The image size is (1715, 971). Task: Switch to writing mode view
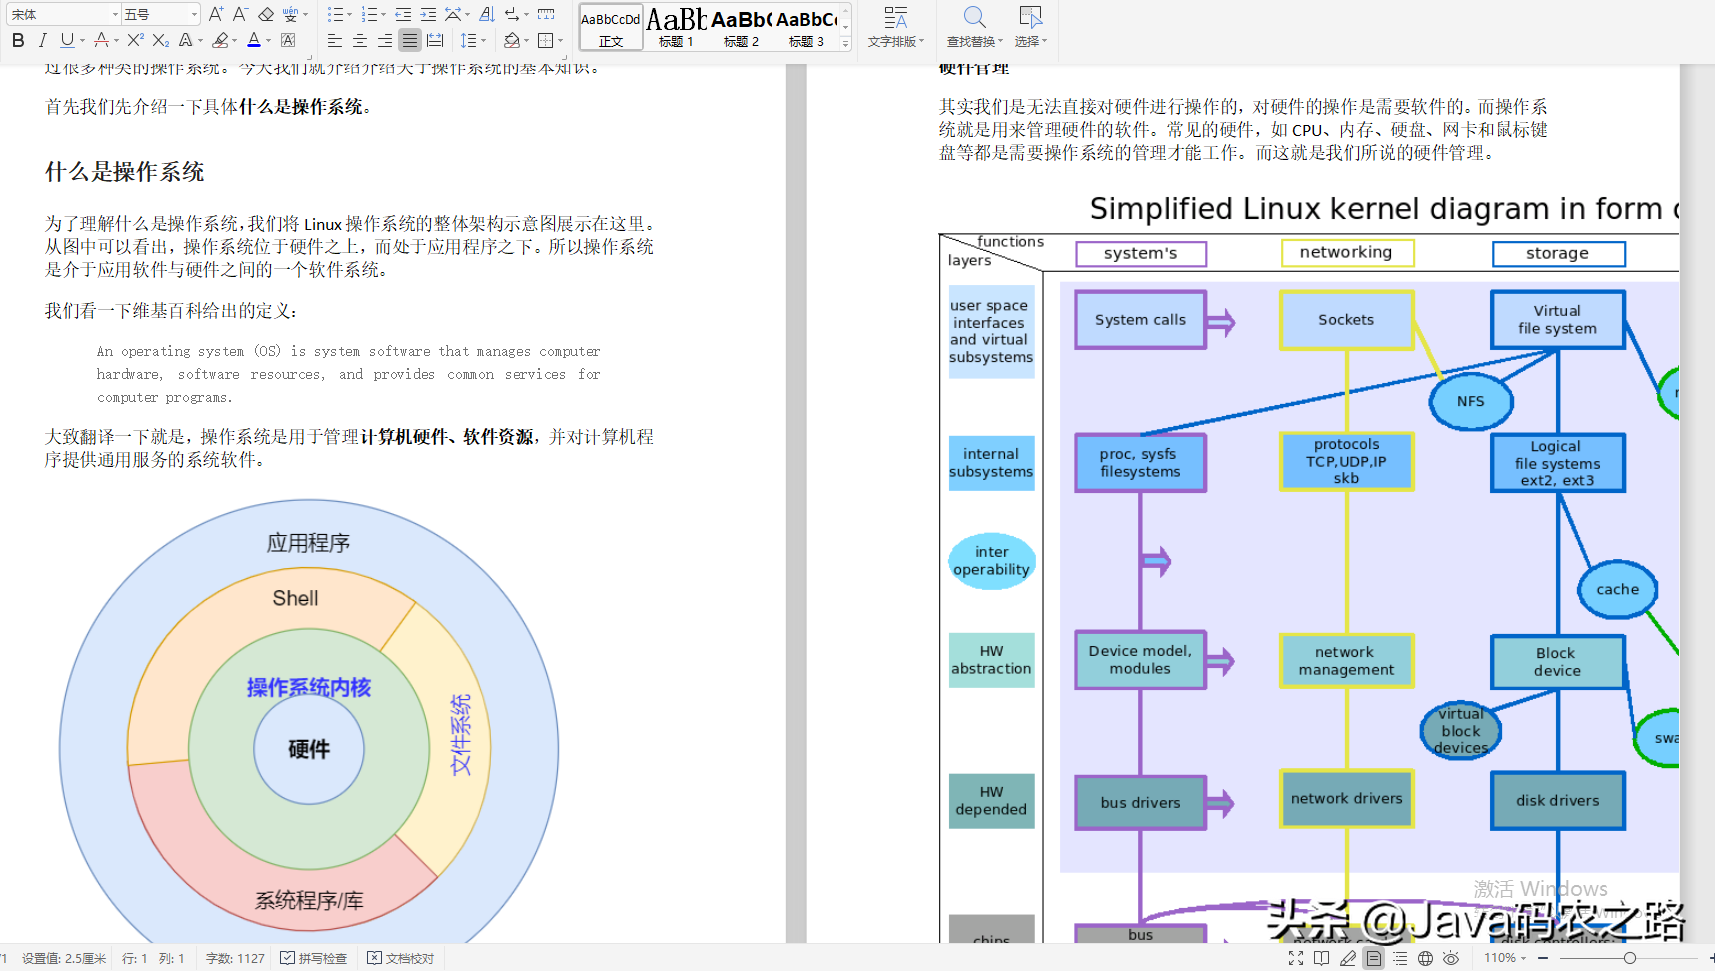click(1348, 958)
